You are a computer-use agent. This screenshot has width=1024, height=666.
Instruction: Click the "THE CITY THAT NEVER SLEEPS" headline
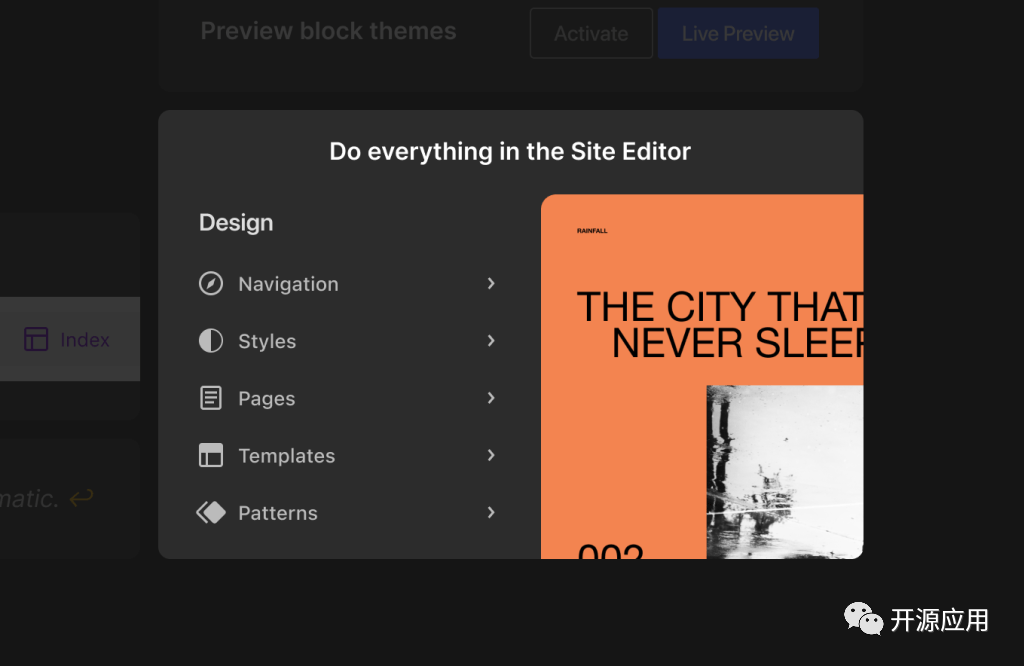pos(720,324)
